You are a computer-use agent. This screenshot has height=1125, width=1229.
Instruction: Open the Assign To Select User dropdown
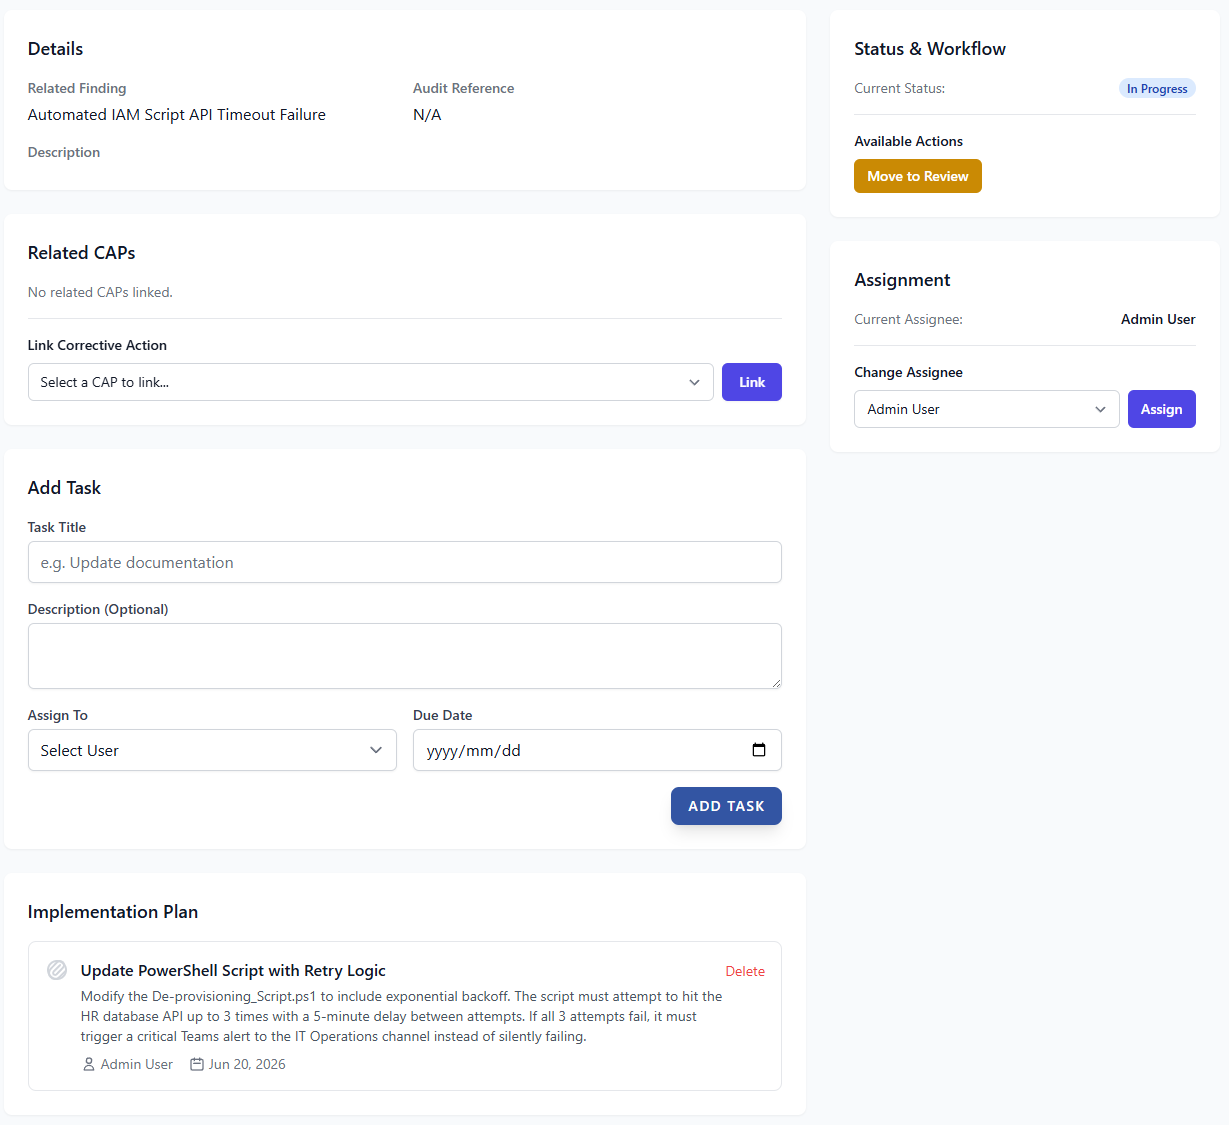[212, 750]
